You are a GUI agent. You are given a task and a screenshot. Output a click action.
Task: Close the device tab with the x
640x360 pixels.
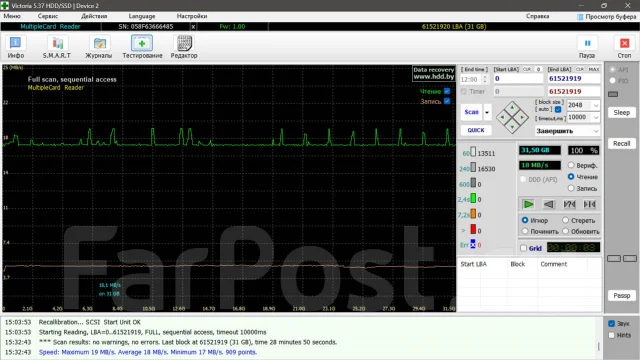193,27
